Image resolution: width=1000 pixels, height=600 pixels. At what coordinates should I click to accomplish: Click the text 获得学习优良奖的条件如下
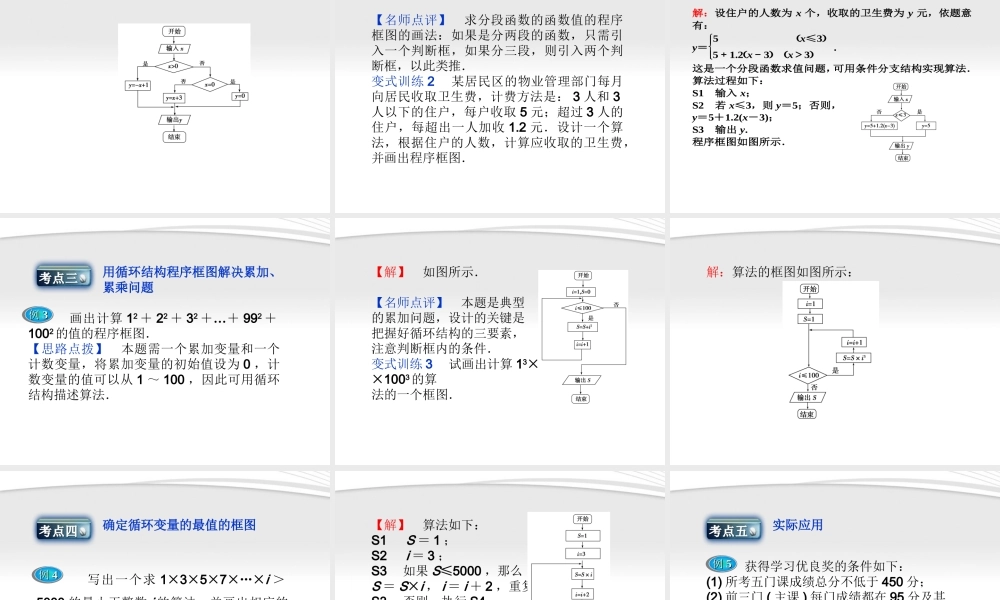(x=824, y=566)
